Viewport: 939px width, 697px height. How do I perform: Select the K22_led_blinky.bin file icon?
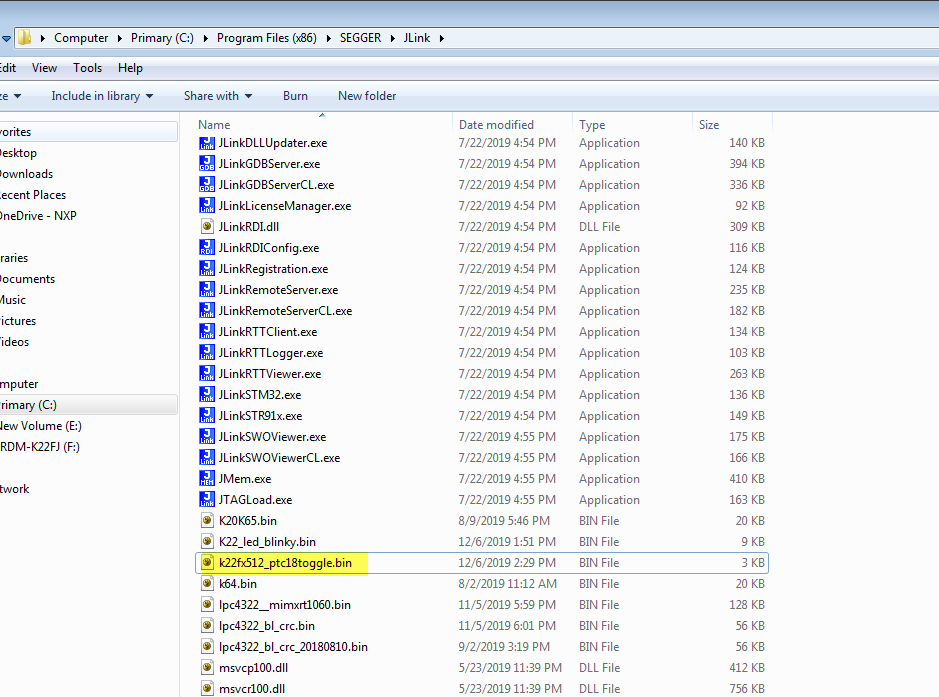207,541
